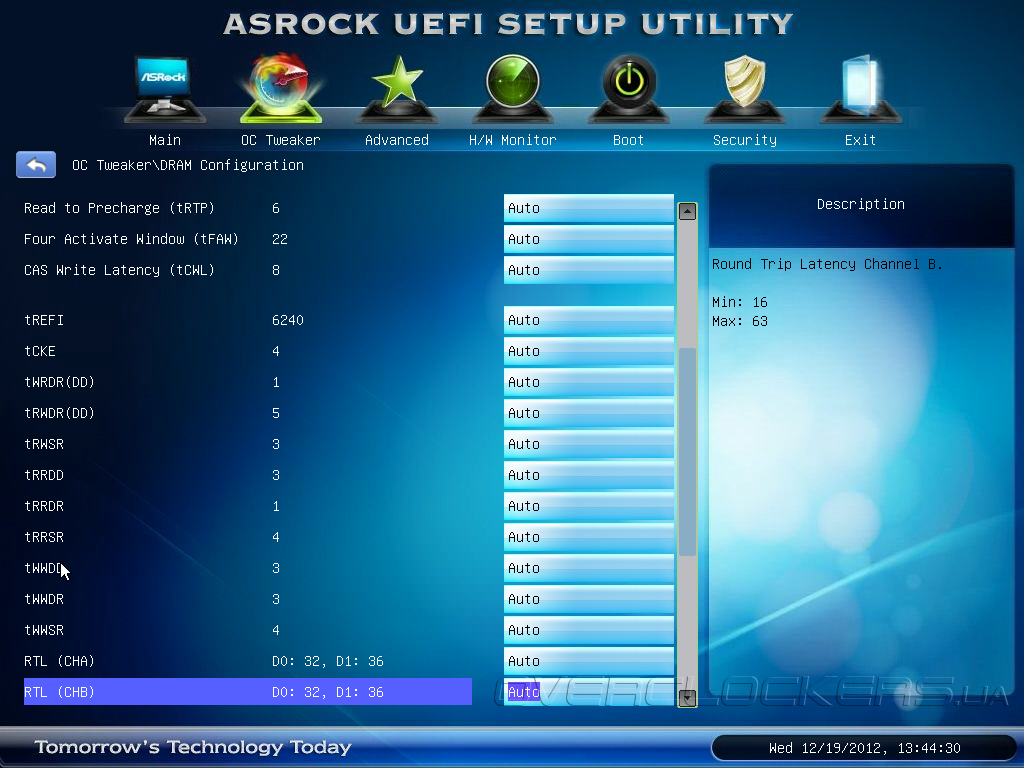The width and height of the screenshot is (1024, 768).
Task: Switch to the Exit tab label
Action: (x=861, y=140)
